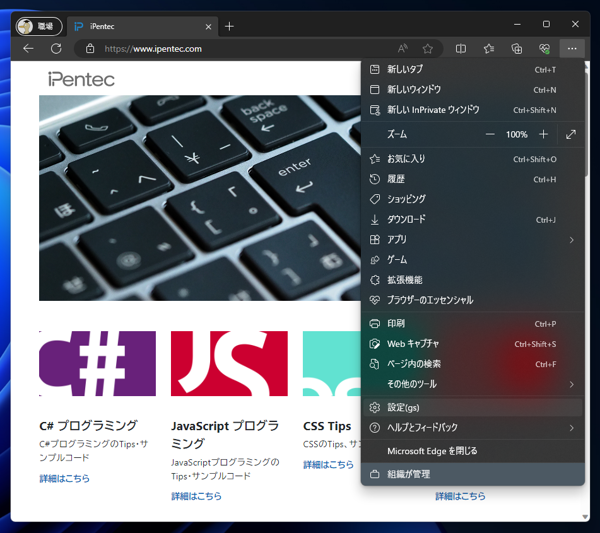Select 新しいウィンドウ menu item
Viewport: 600px width, 533px height.
[473, 90]
